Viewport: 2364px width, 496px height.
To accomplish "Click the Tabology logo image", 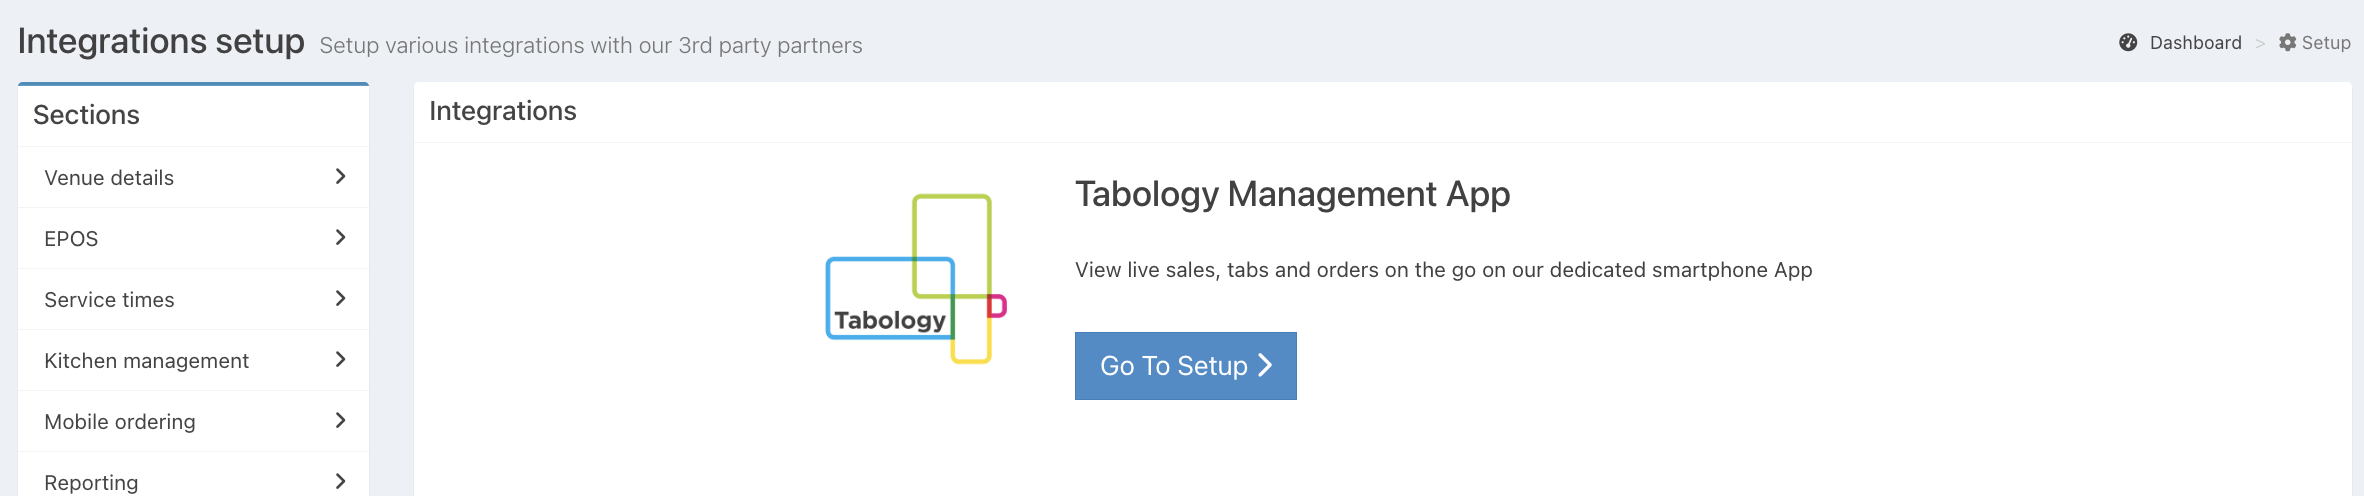I will pyautogui.click(x=916, y=279).
